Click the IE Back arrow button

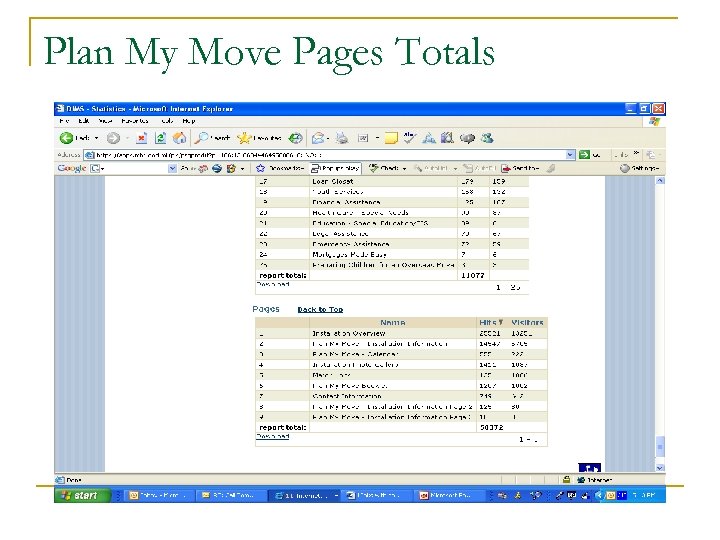(x=67, y=138)
